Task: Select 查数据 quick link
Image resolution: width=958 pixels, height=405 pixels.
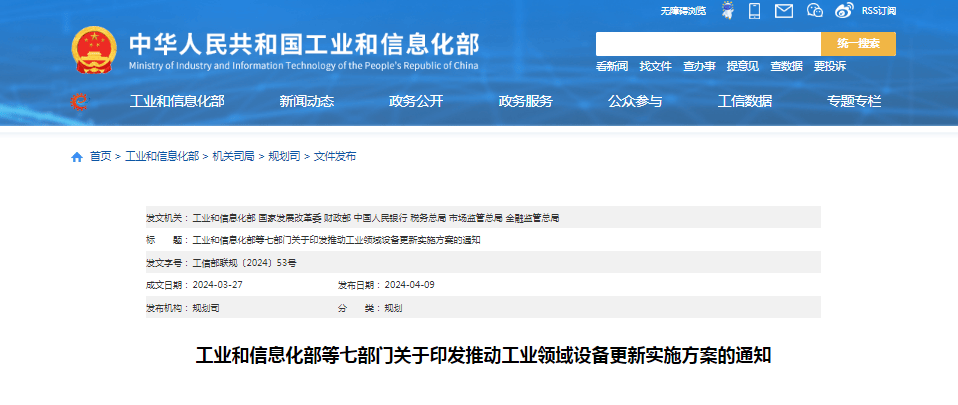Action: point(786,67)
